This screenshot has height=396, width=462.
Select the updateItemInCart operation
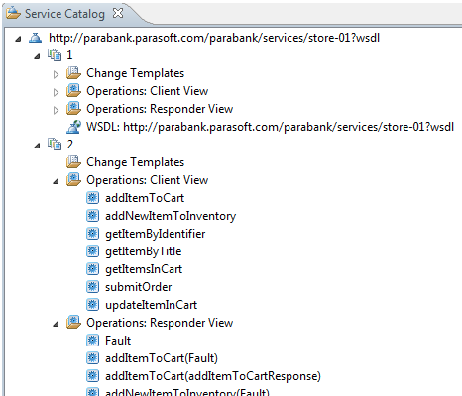point(151,305)
